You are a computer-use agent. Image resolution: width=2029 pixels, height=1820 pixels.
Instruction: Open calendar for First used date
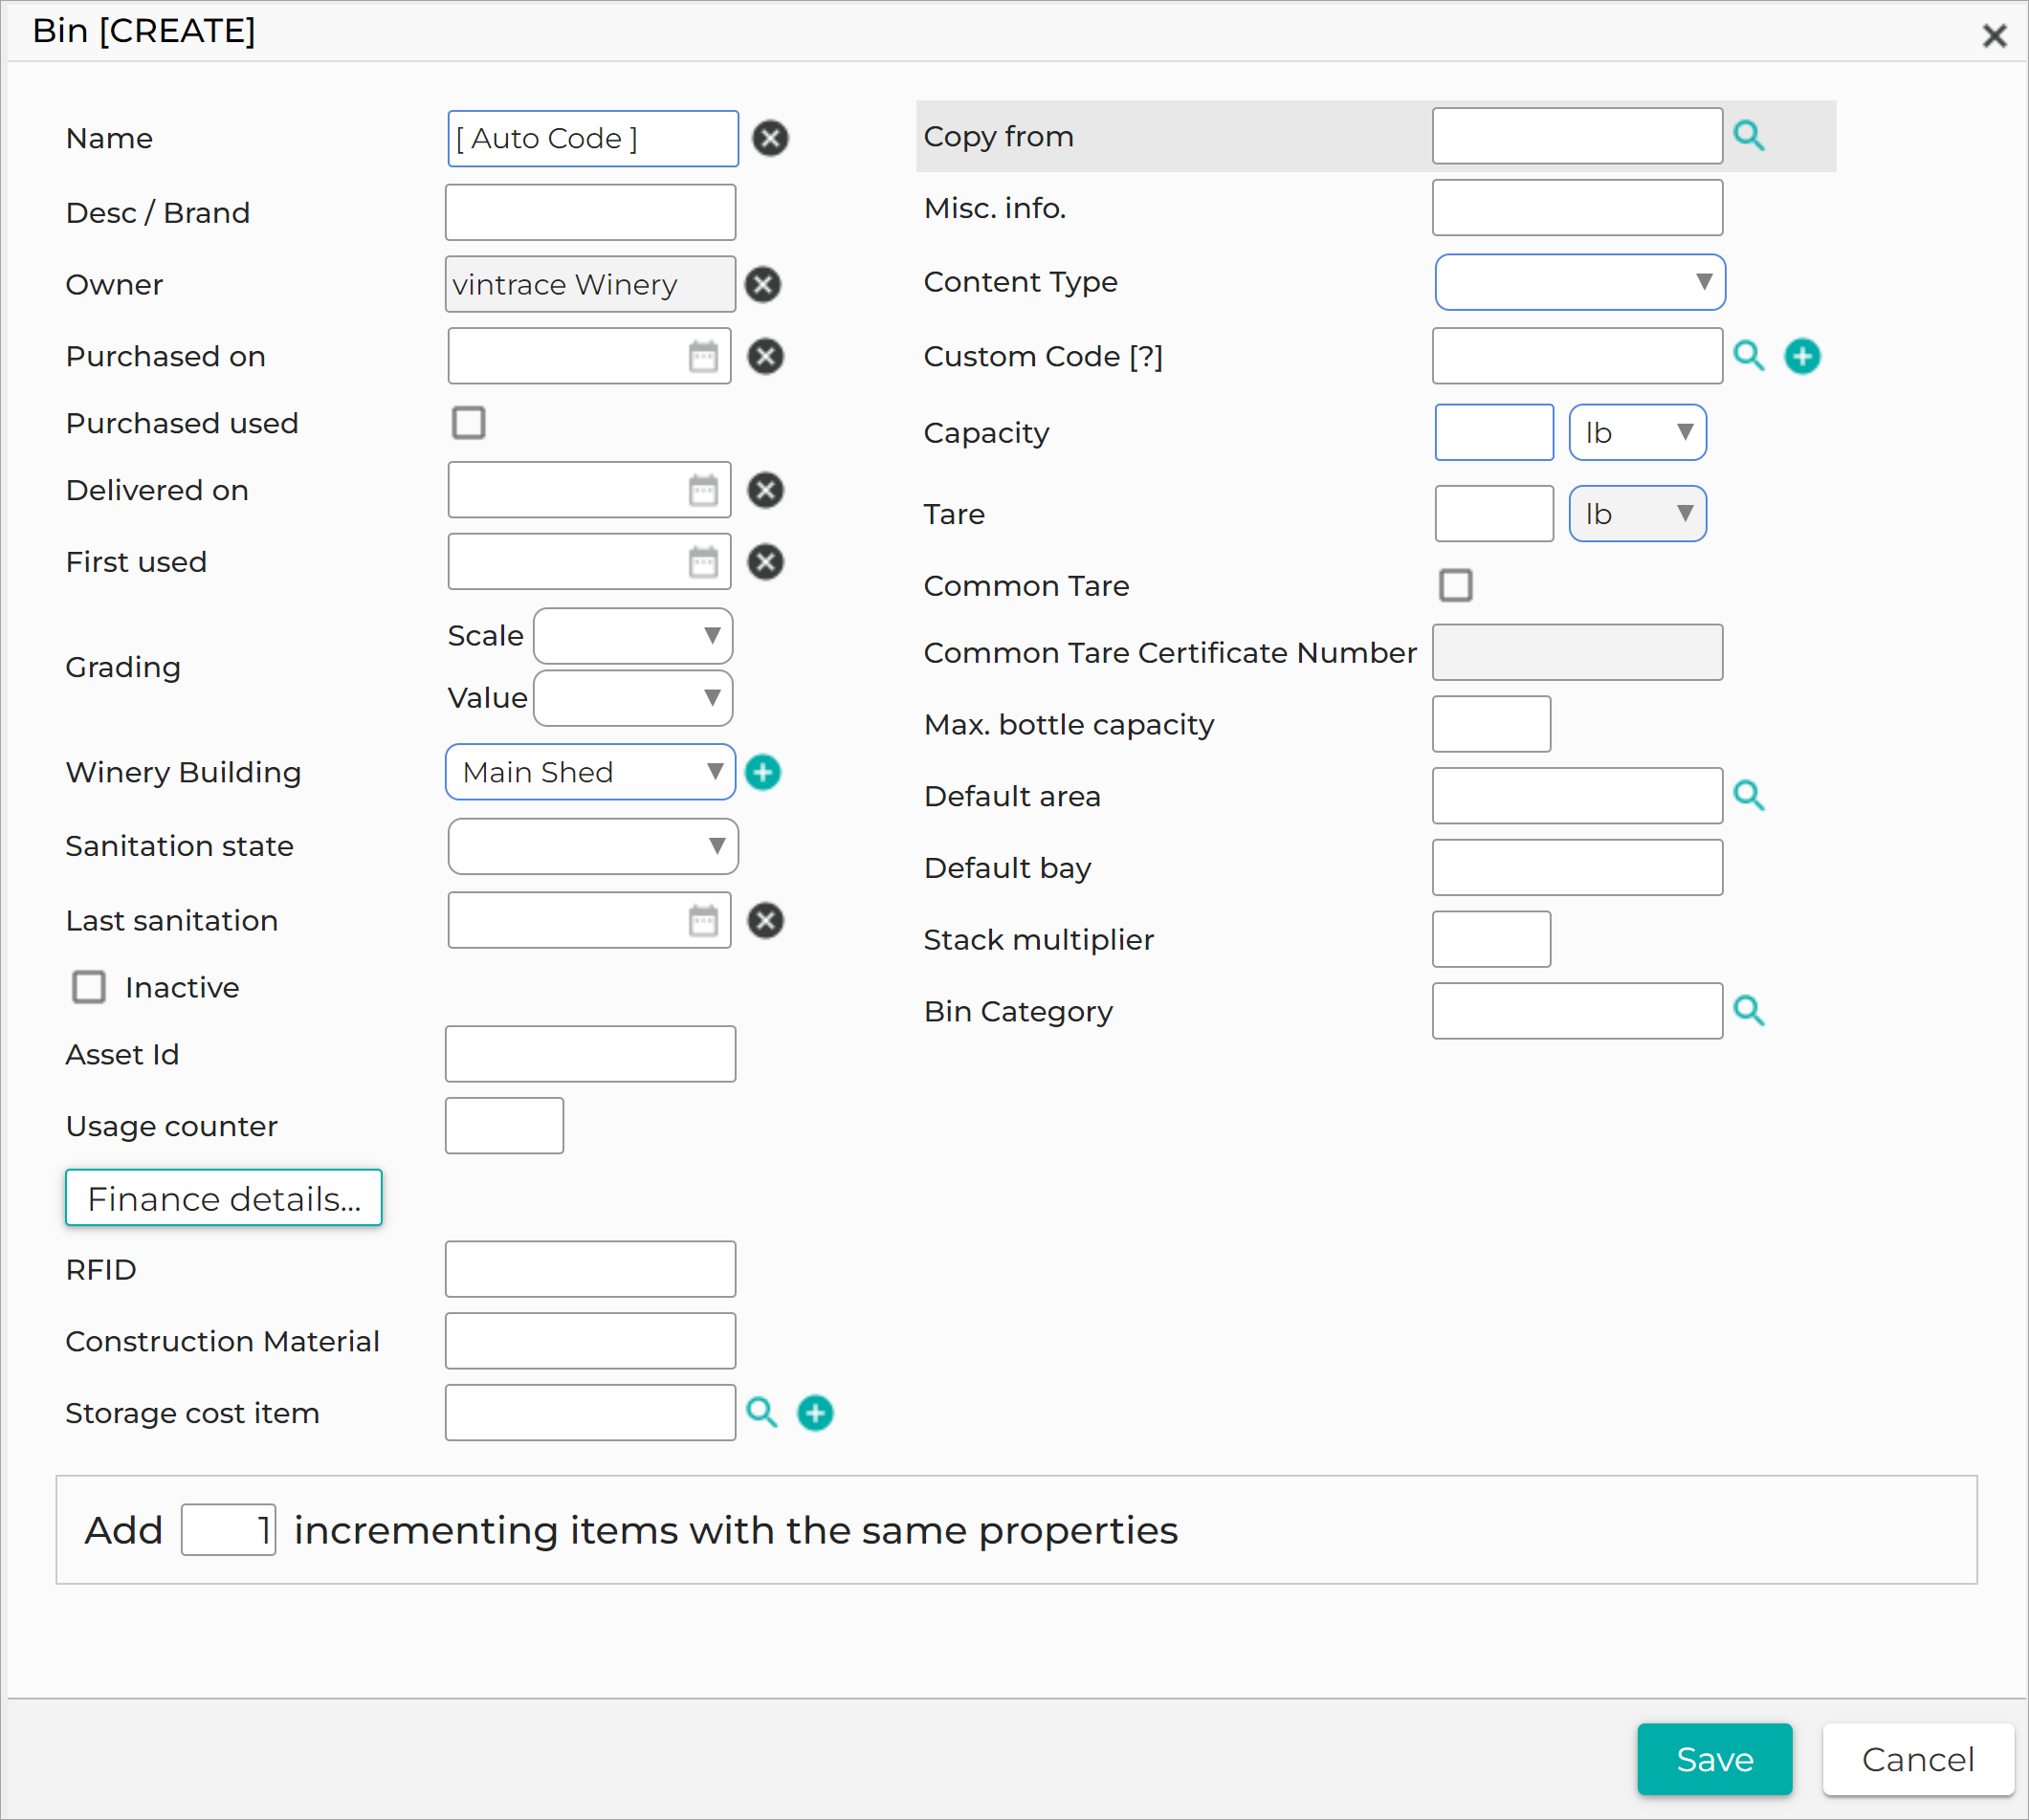[703, 562]
